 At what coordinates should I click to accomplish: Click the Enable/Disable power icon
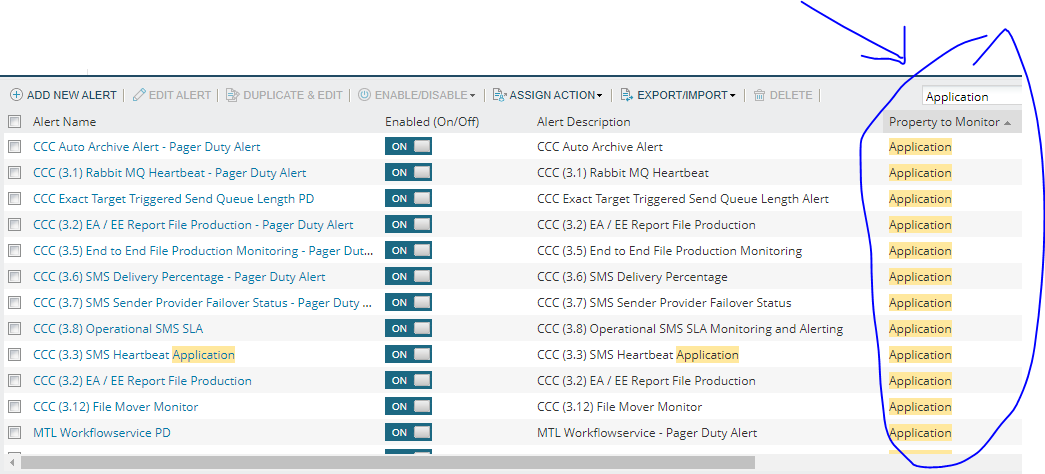pos(365,95)
